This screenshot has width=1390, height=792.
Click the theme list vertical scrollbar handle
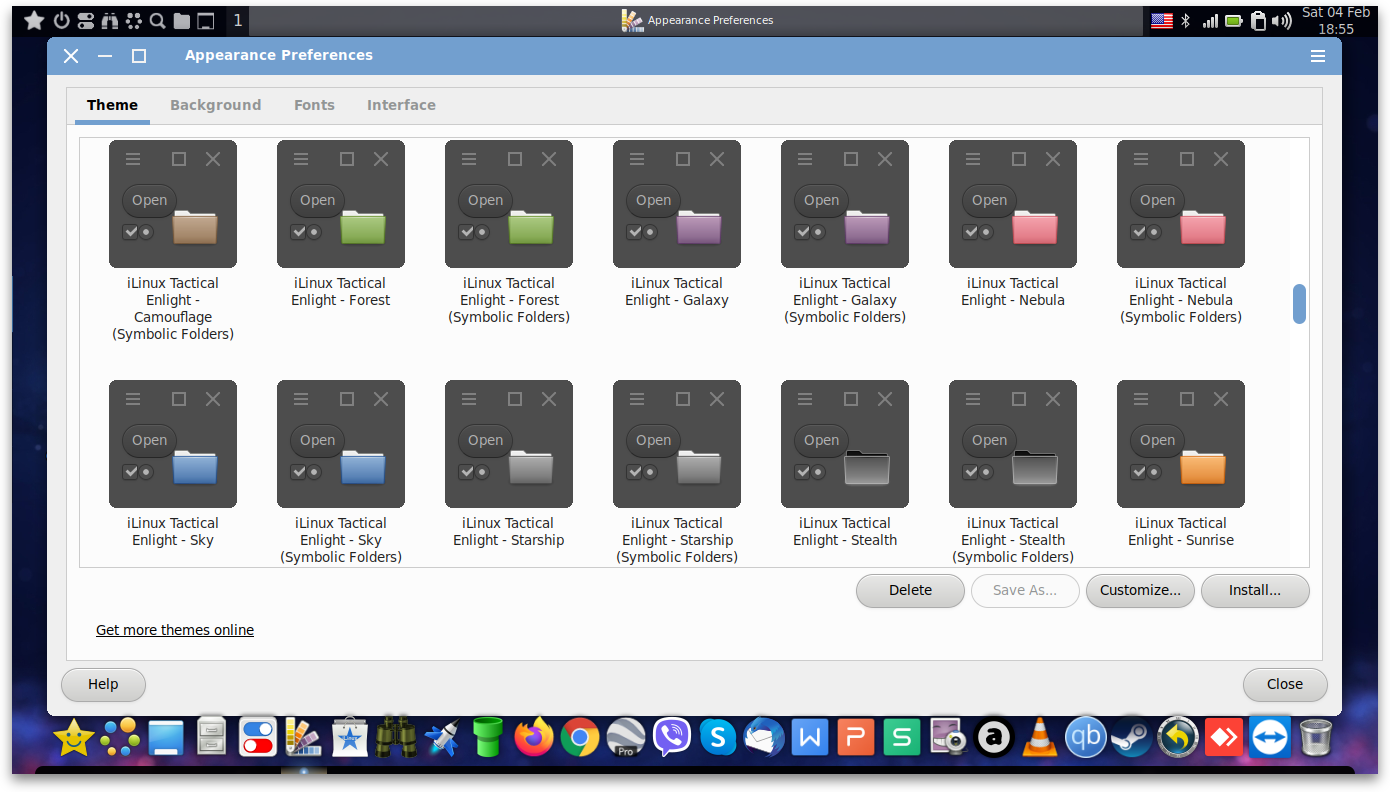(x=1299, y=304)
